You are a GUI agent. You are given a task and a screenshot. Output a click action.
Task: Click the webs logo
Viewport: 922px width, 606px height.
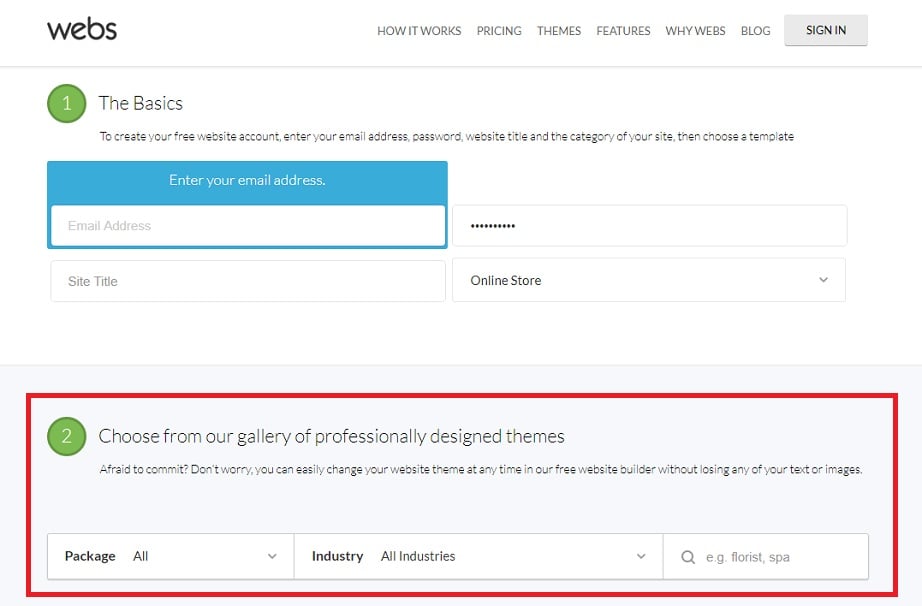pos(82,29)
